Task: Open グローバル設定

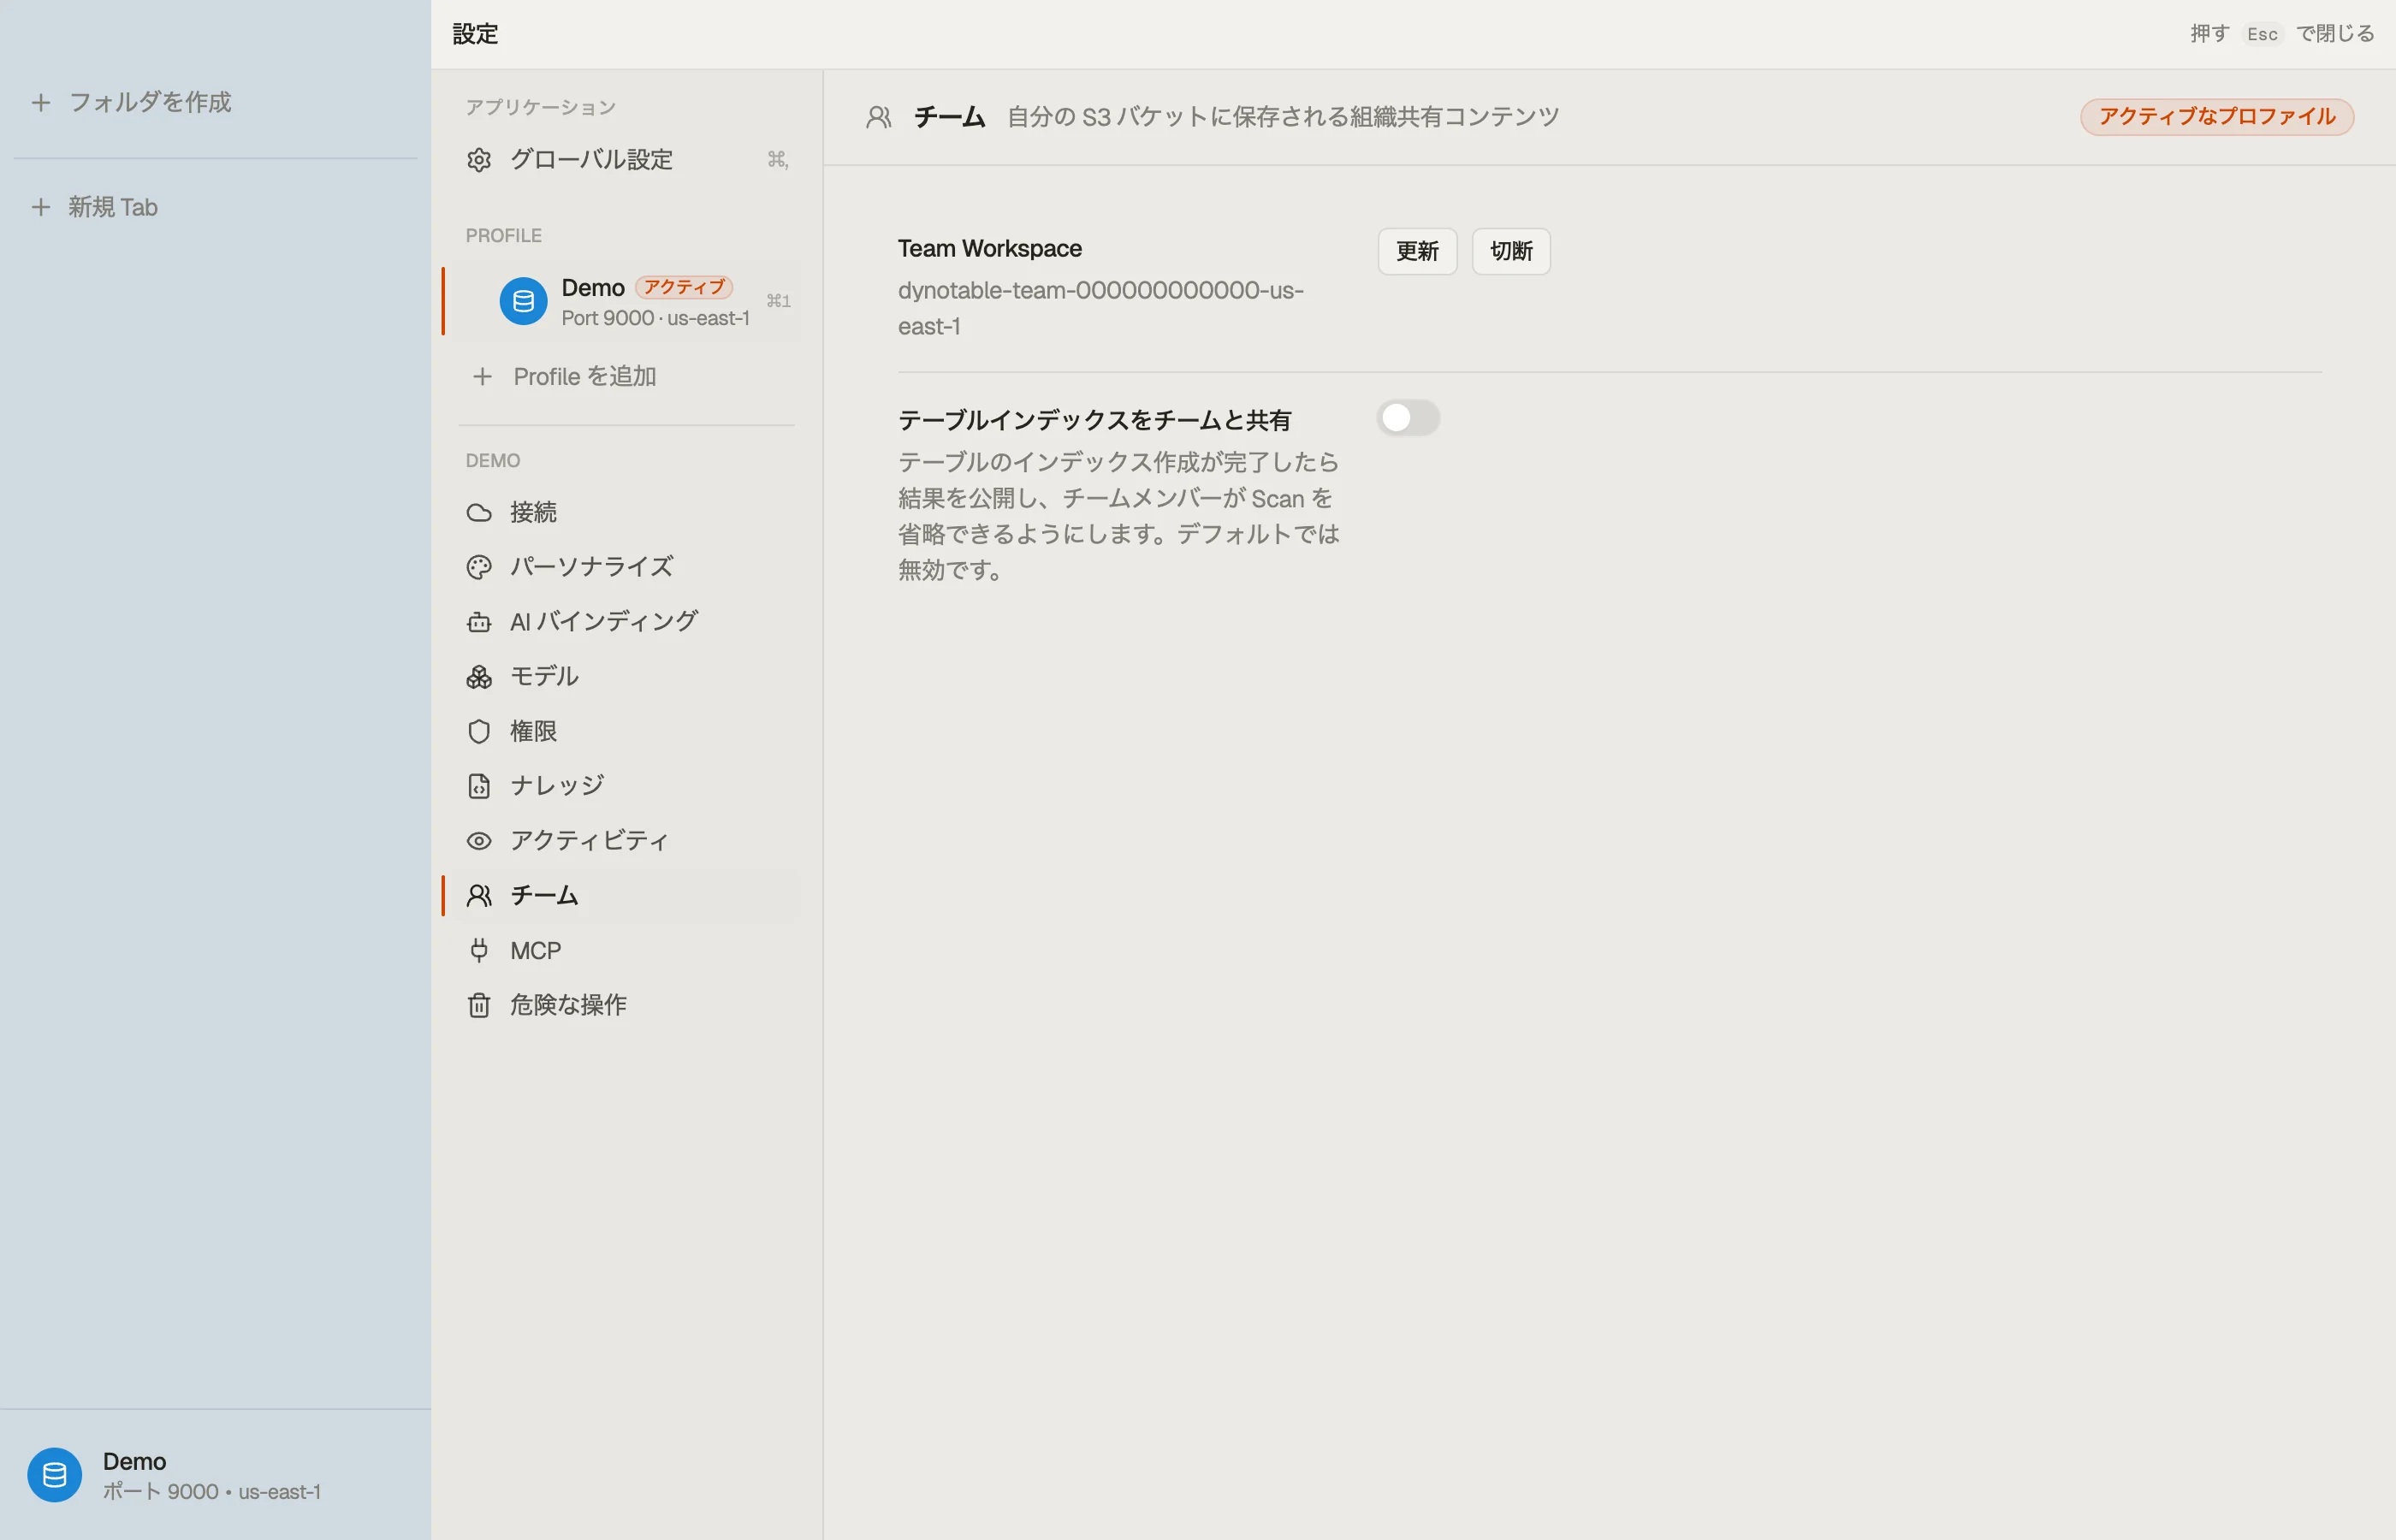Action: tap(626, 160)
